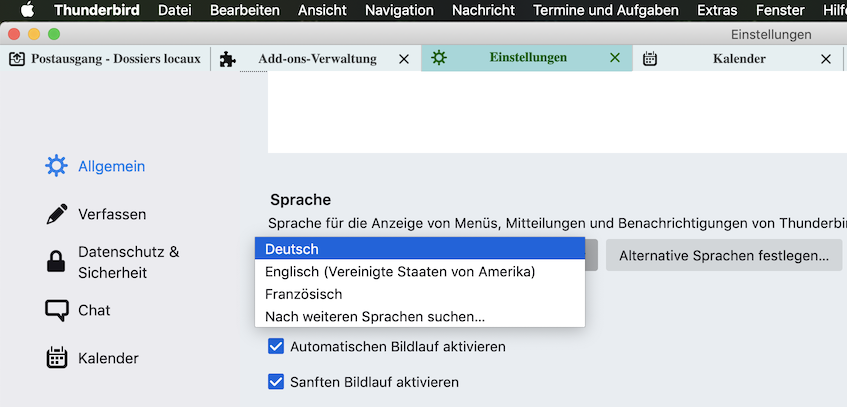Click the Postausgang outbox tab icon
847x407 pixels.
pyautogui.click(x=17, y=59)
